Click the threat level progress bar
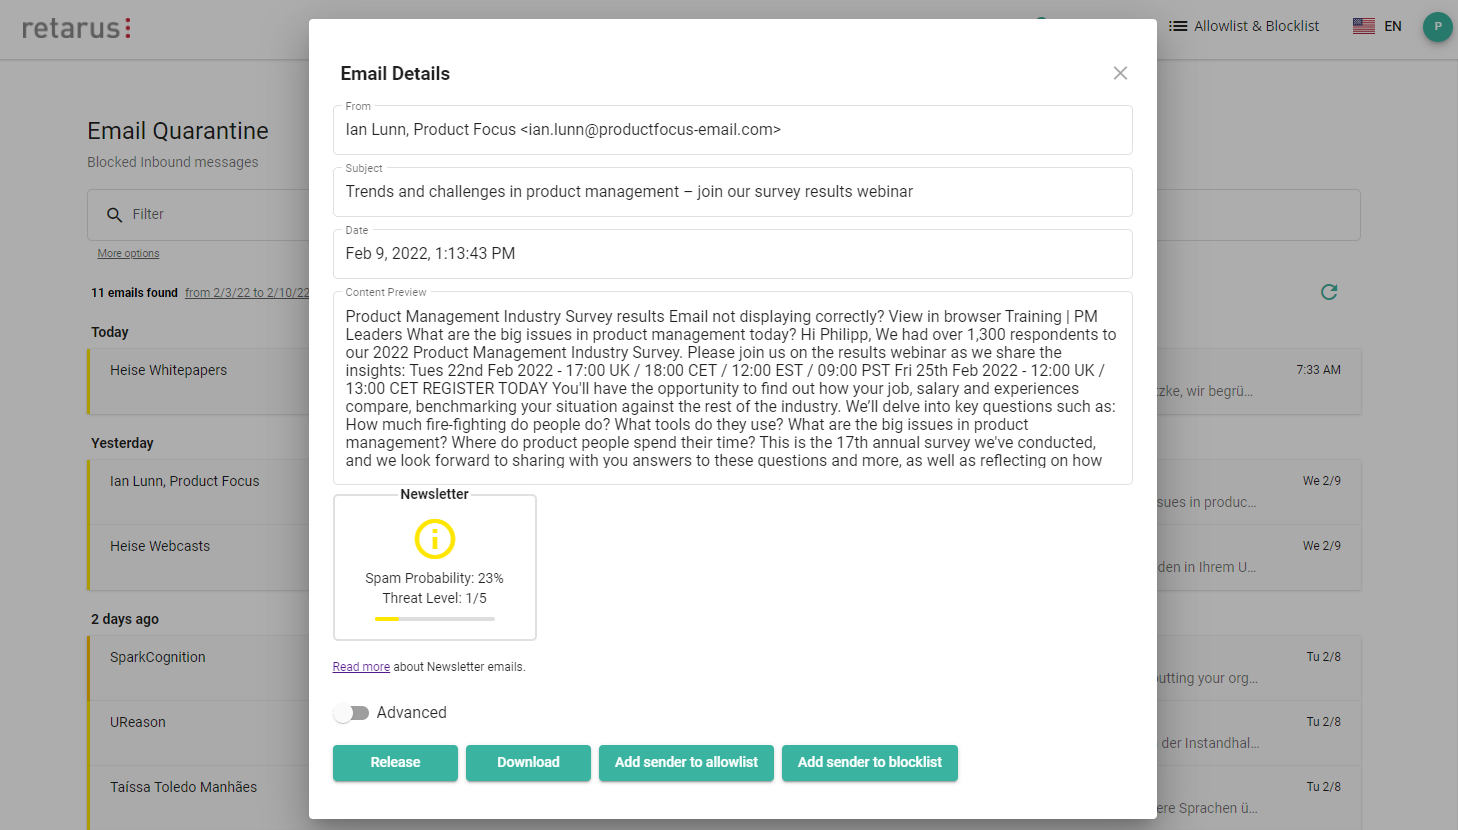1458x830 pixels. 435,619
